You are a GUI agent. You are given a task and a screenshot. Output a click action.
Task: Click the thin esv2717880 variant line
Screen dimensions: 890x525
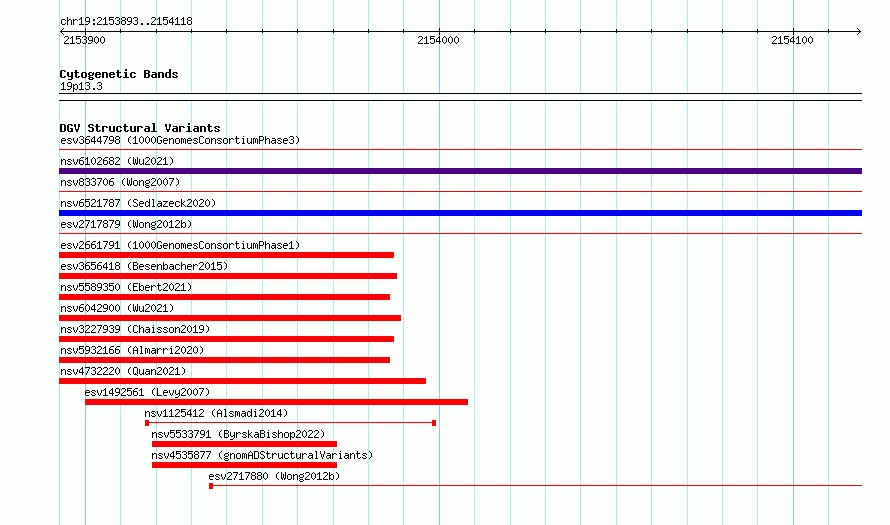point(535,486)
